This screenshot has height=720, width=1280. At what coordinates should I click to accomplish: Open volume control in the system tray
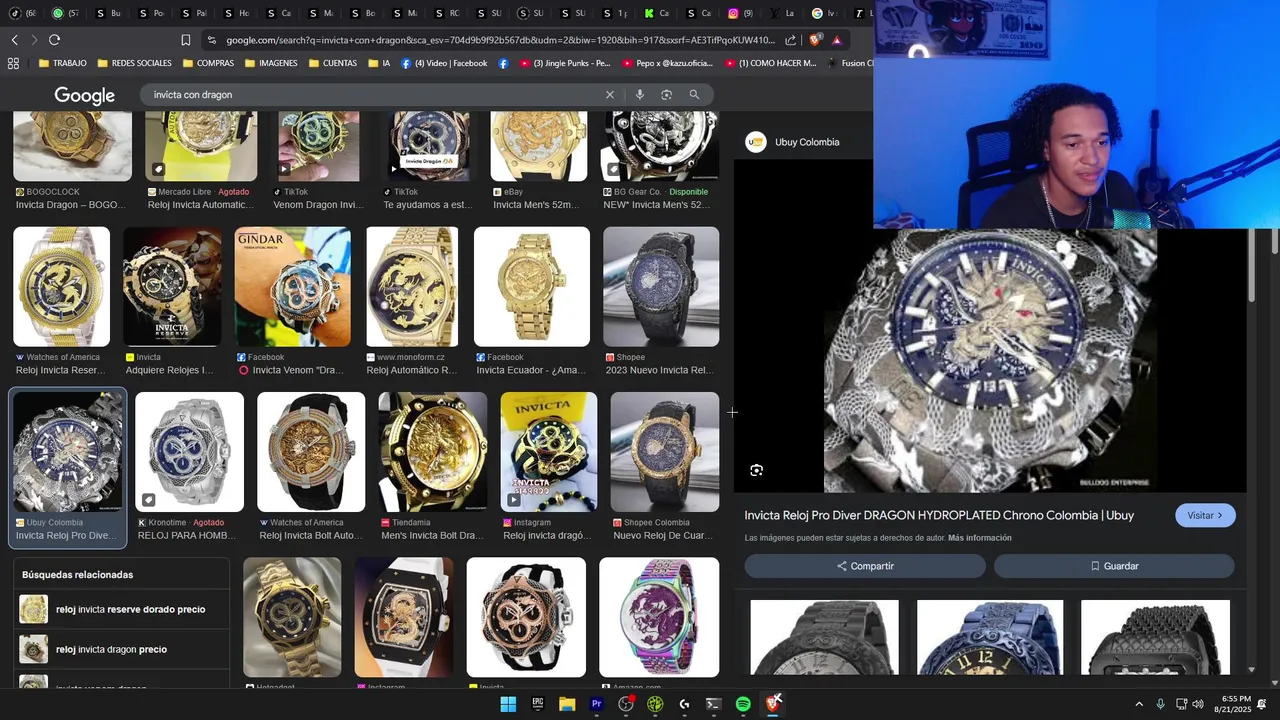[x=1198, y=704]
